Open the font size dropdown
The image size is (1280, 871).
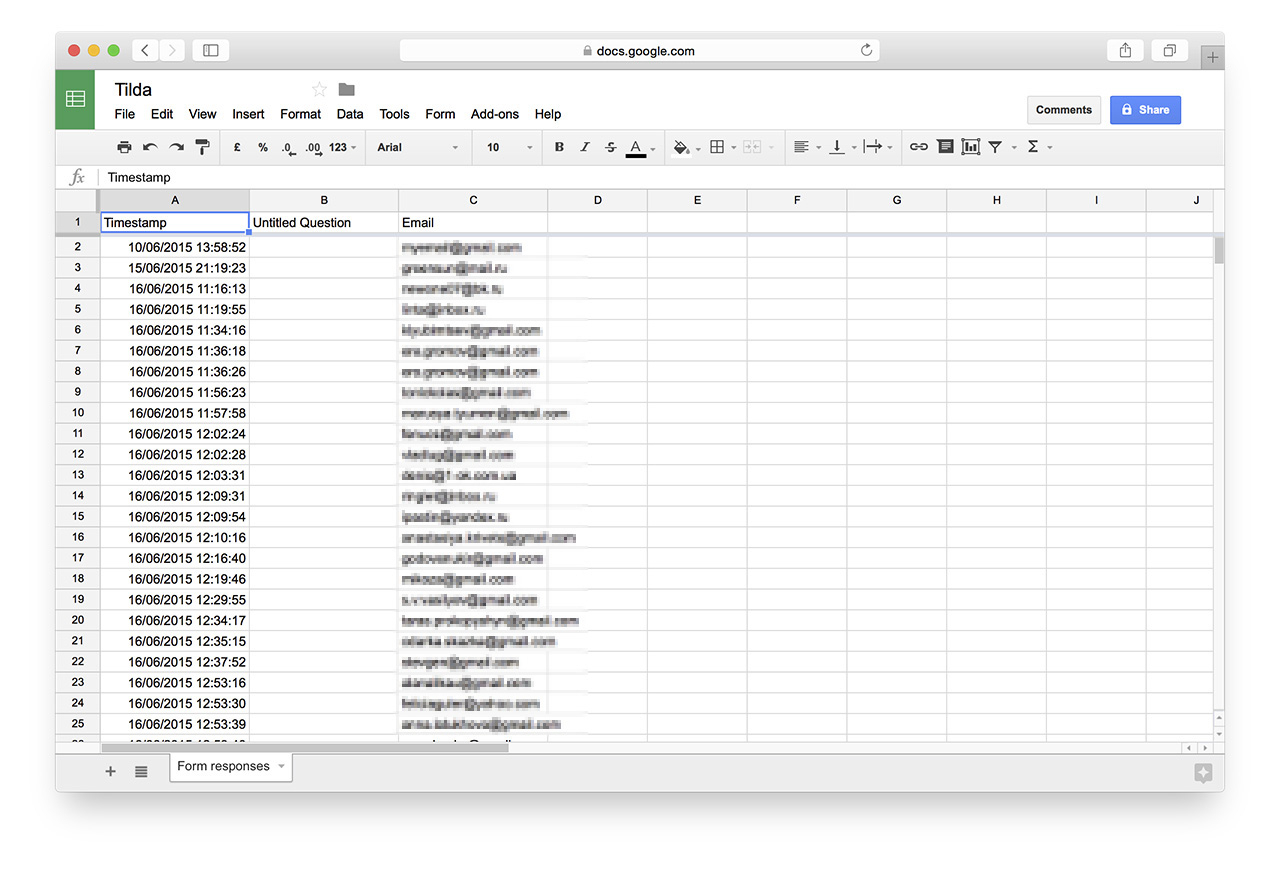pyautogui.click(x=507, y=147)
